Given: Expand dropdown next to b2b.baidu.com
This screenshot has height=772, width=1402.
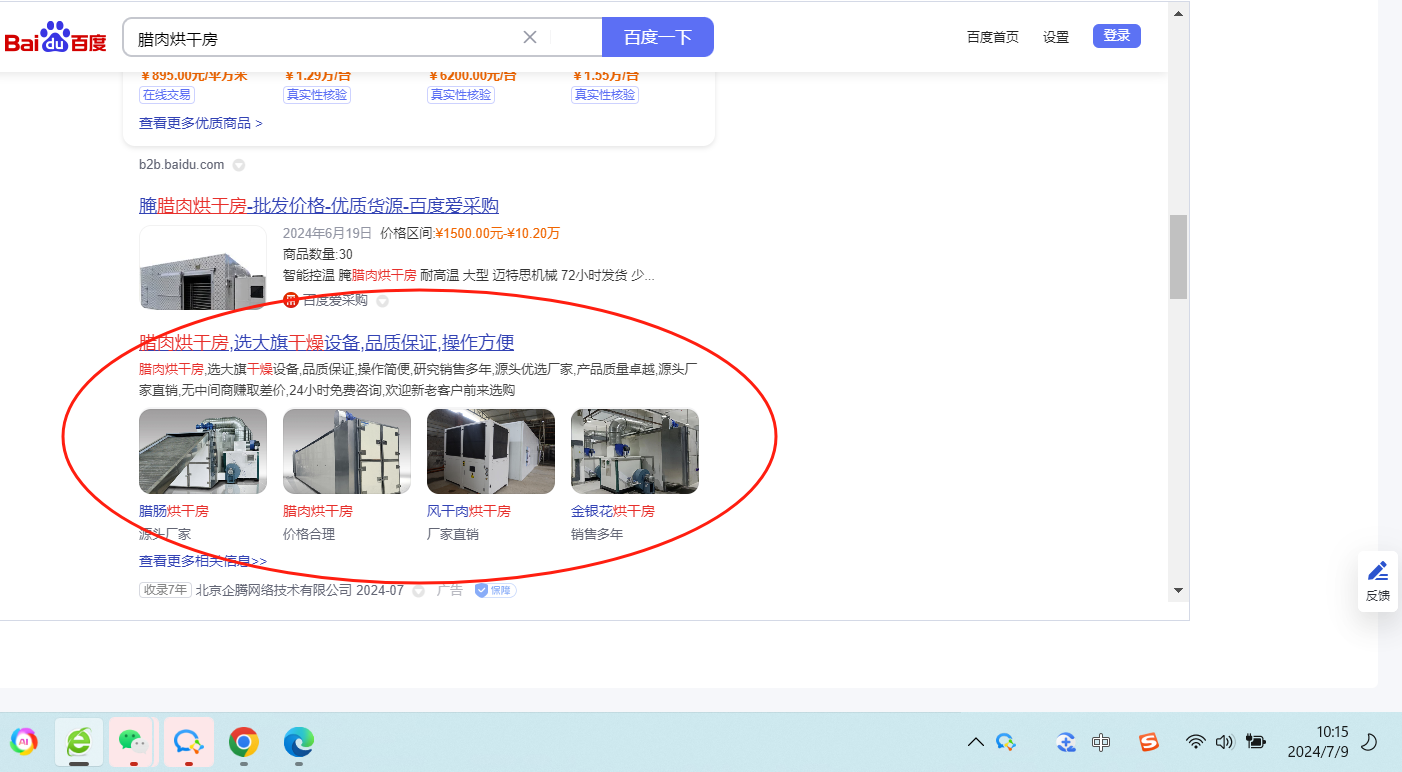Looking at the screenshot, I should (239, 165).
